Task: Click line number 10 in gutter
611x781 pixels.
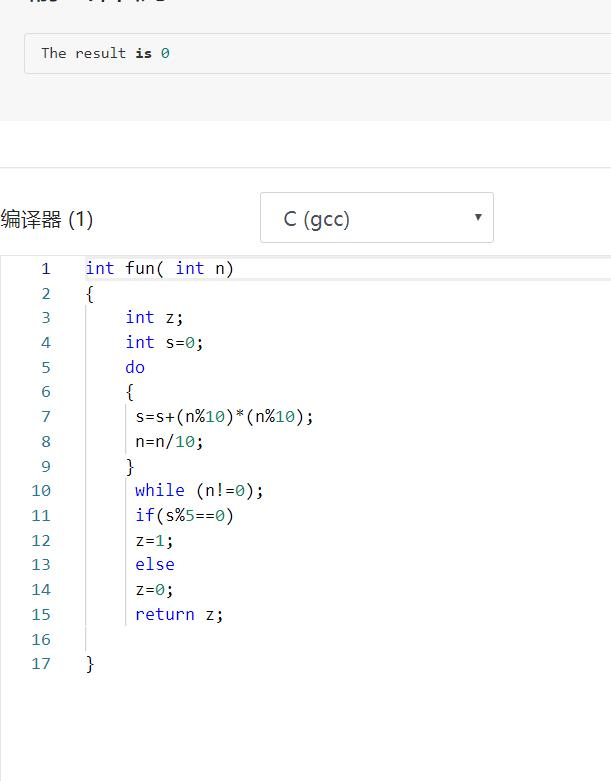Action: point(41,491)
